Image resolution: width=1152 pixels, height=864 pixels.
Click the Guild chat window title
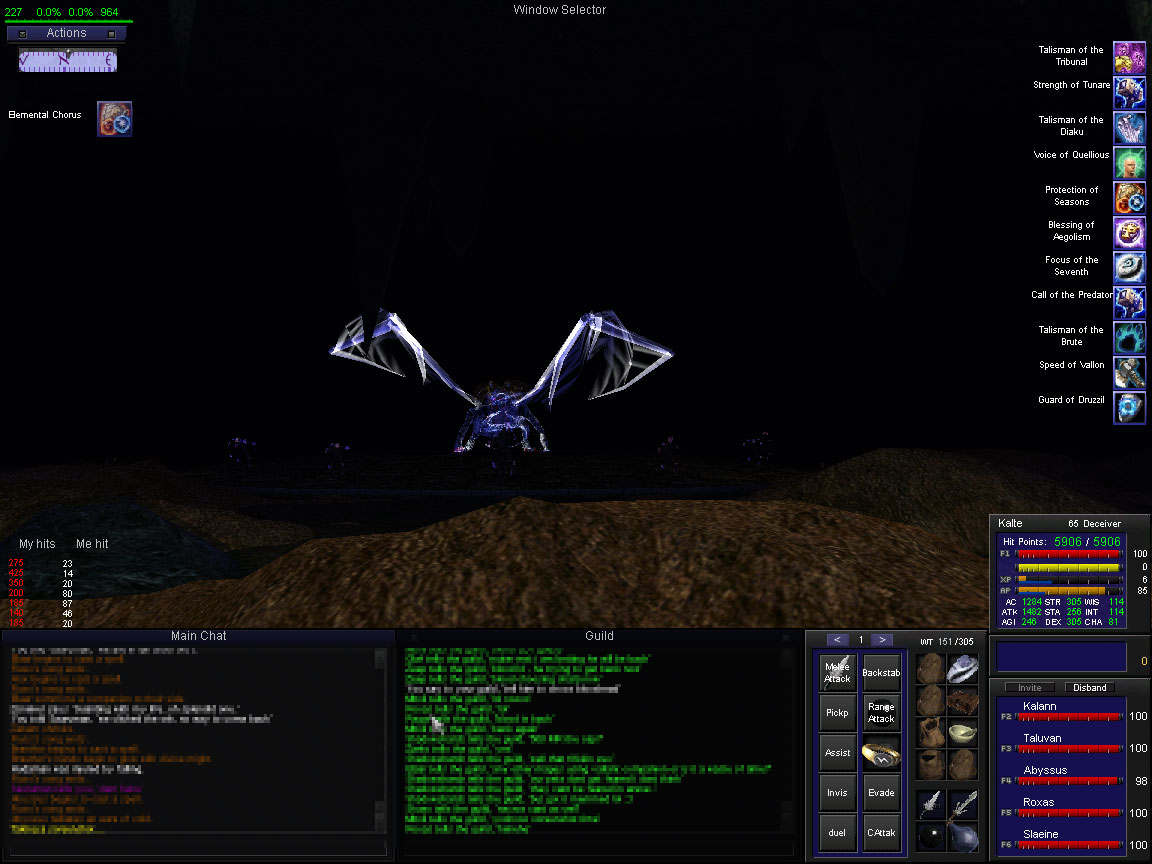pos(599,636)
